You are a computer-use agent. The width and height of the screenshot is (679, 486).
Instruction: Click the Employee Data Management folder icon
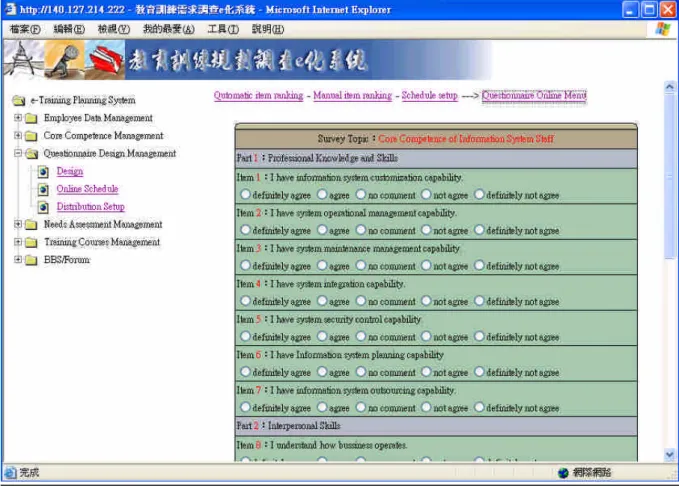coord(31,118)
